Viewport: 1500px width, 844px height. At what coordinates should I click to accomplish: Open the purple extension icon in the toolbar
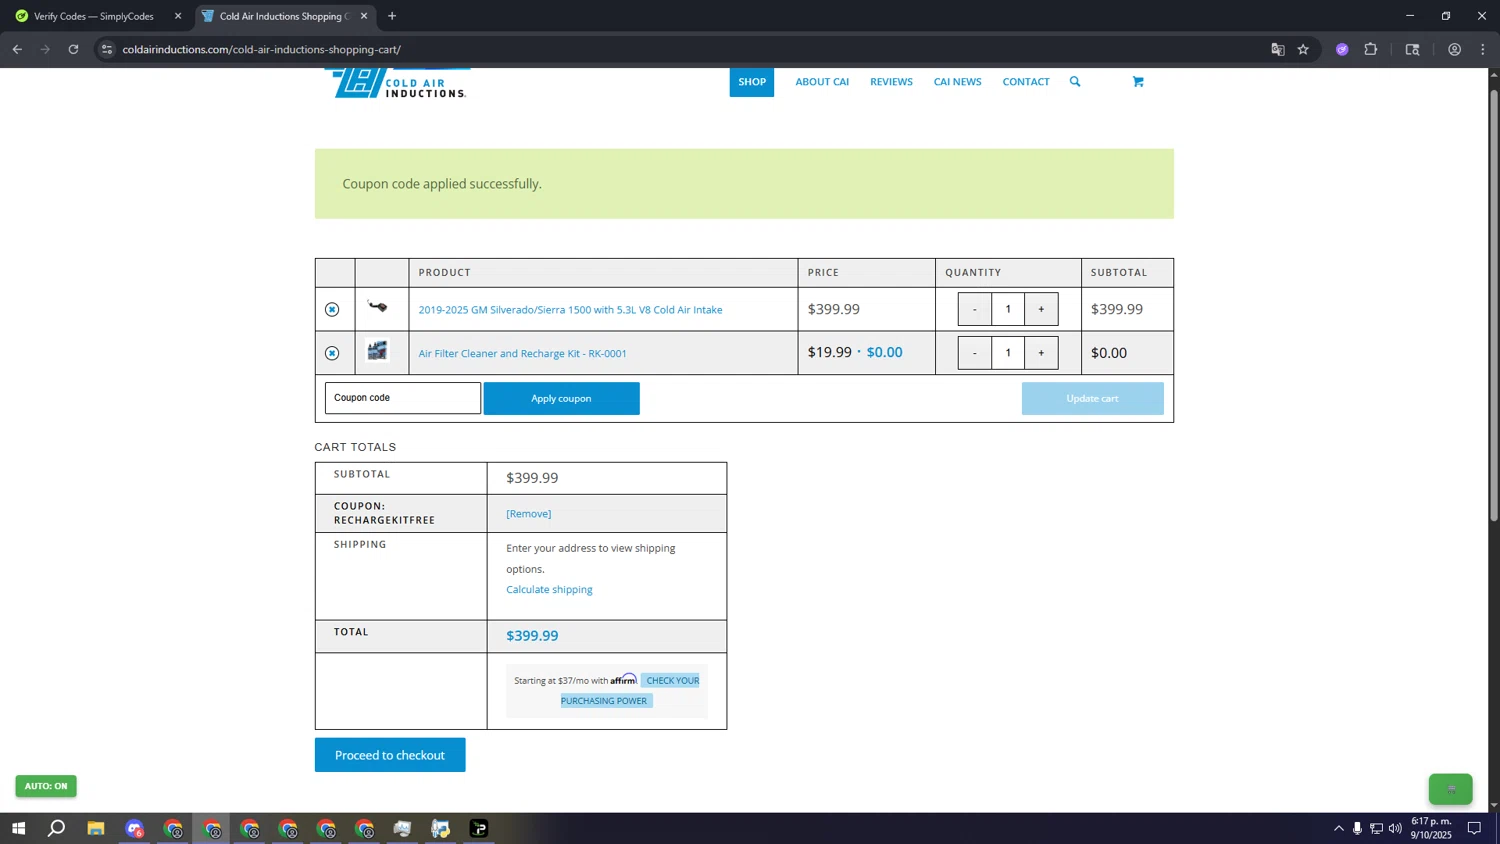(1342, 49)
